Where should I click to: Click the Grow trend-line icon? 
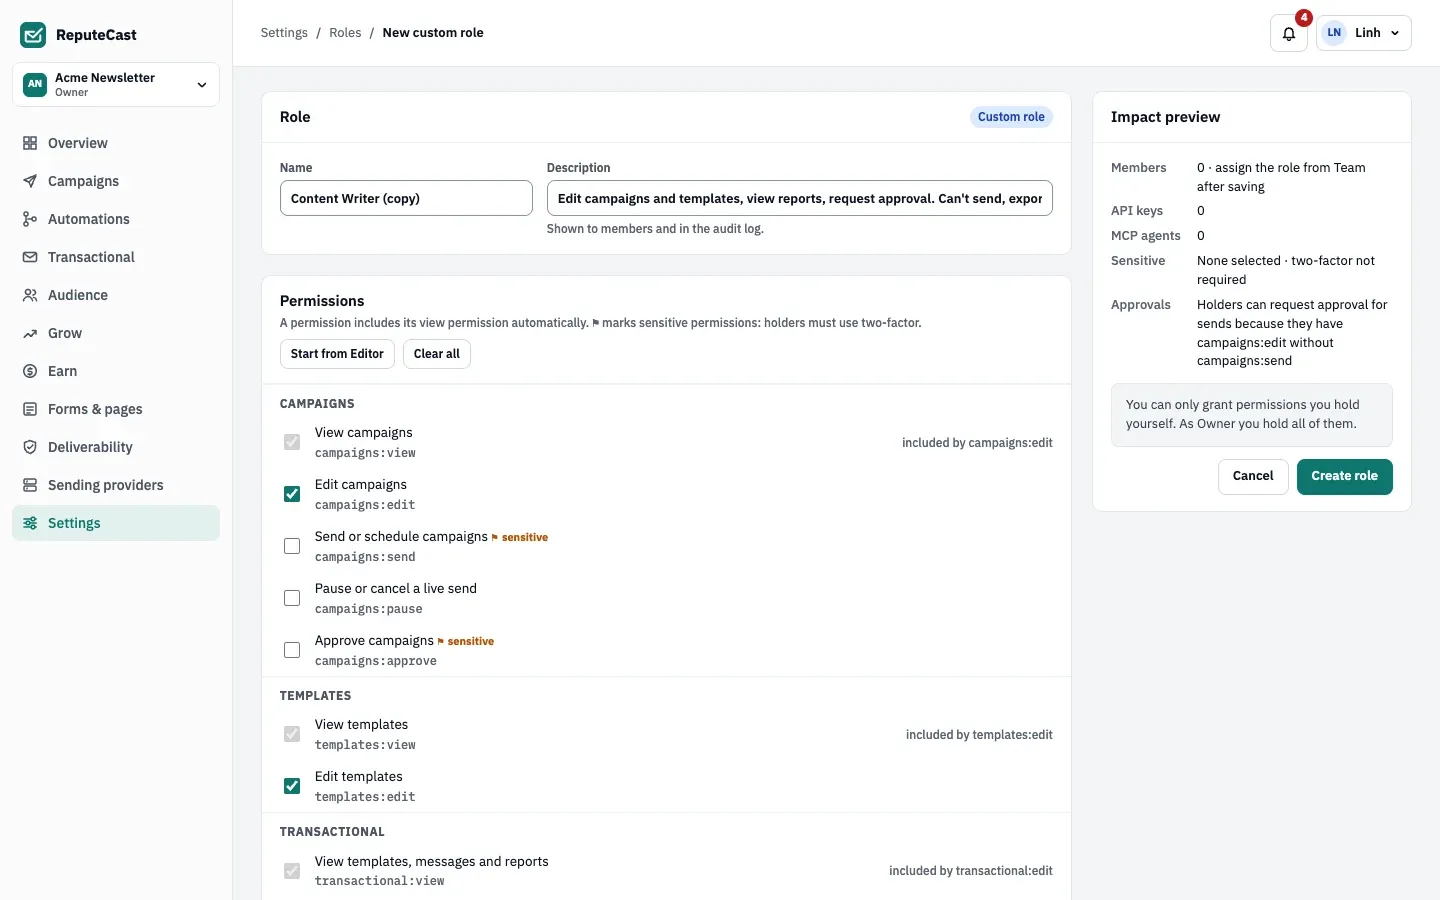coord(30,333)
